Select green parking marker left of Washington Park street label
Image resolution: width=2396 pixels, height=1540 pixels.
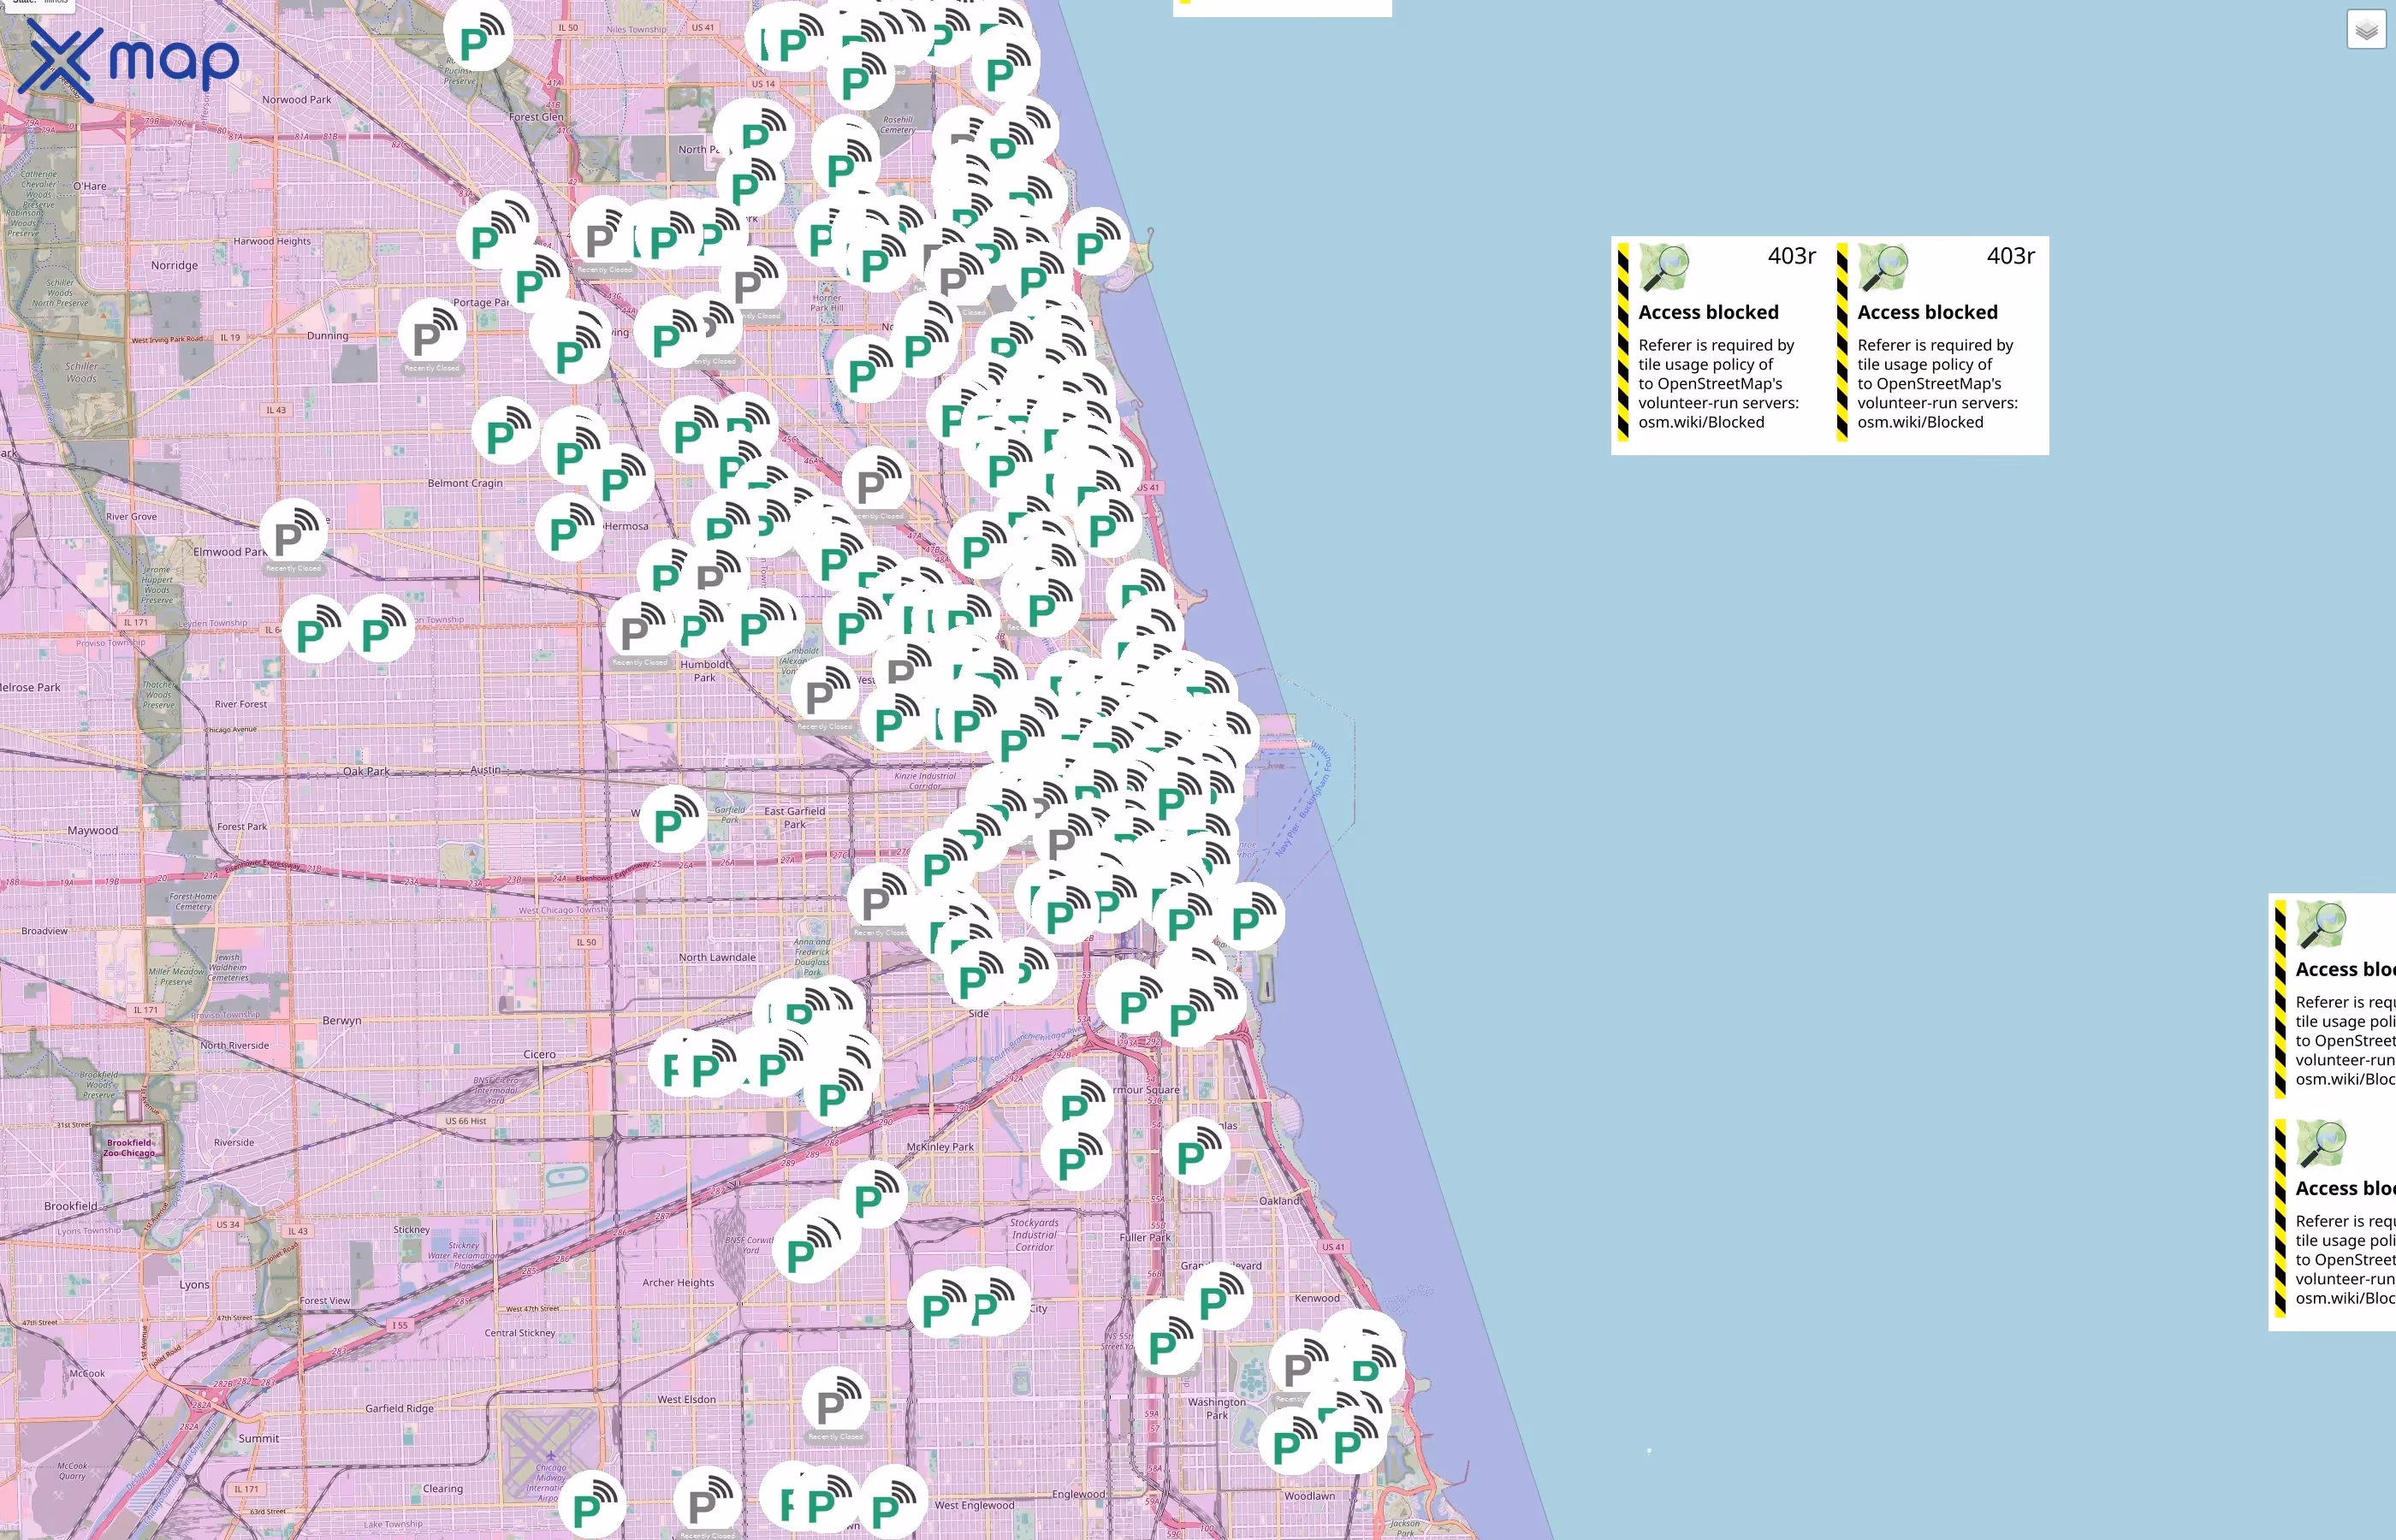point(1167,1341)
